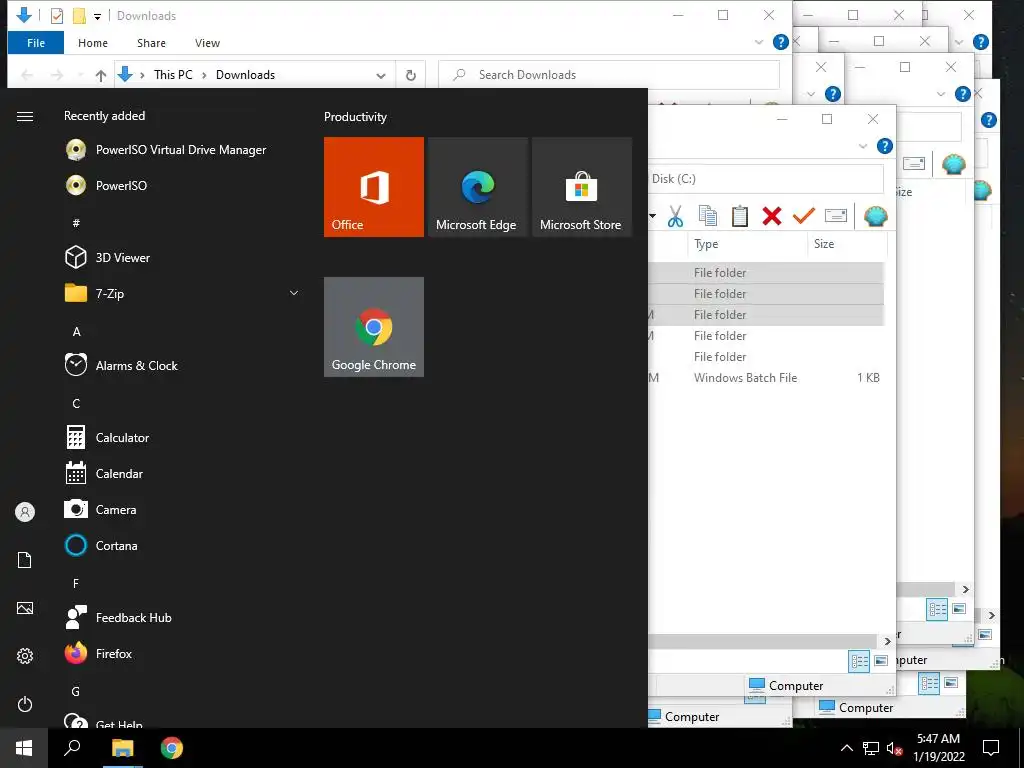The width and height of the screenshot is (1024, 768).
Task: Sort by Size column header
Action: [x=847, y=244]
